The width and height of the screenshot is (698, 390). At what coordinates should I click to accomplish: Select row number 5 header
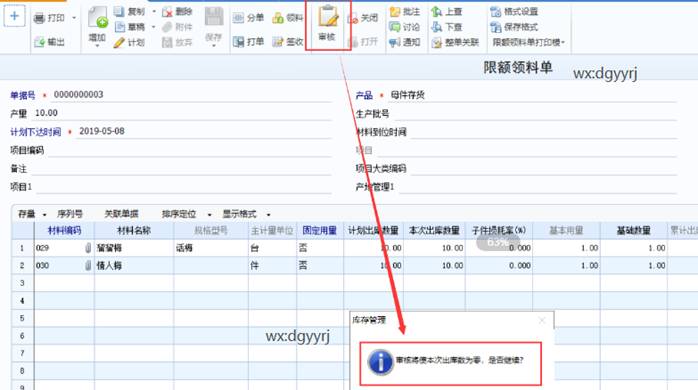pos(22,318)
